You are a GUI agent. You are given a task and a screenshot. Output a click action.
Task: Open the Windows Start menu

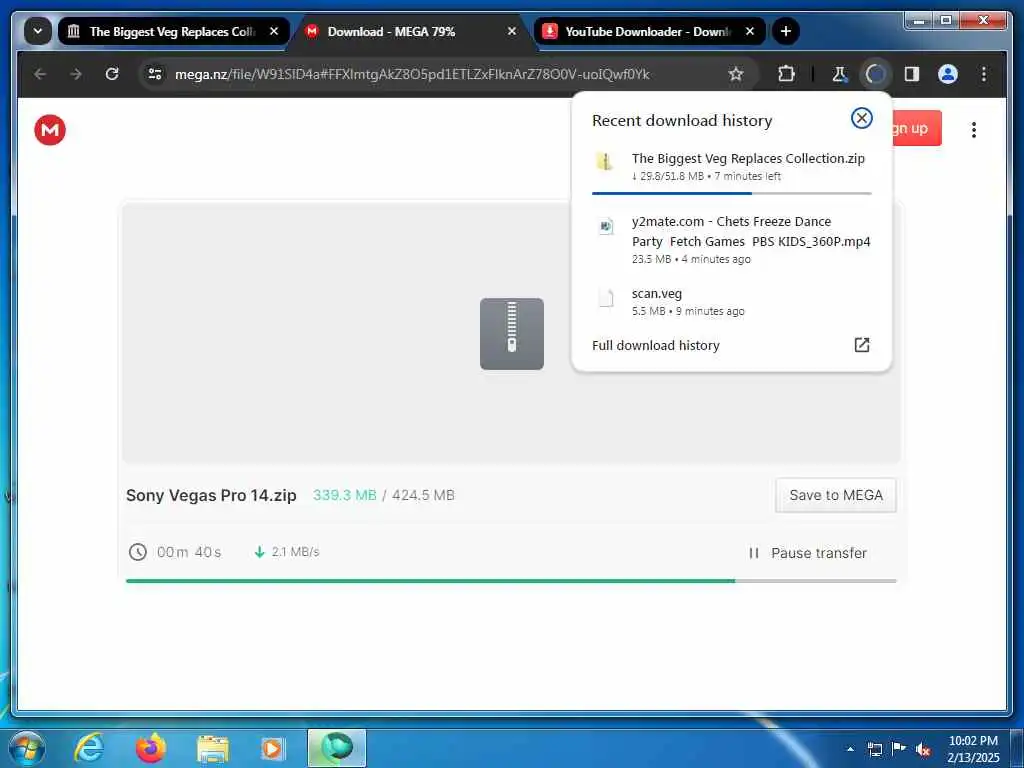click(x=26, y=748)
